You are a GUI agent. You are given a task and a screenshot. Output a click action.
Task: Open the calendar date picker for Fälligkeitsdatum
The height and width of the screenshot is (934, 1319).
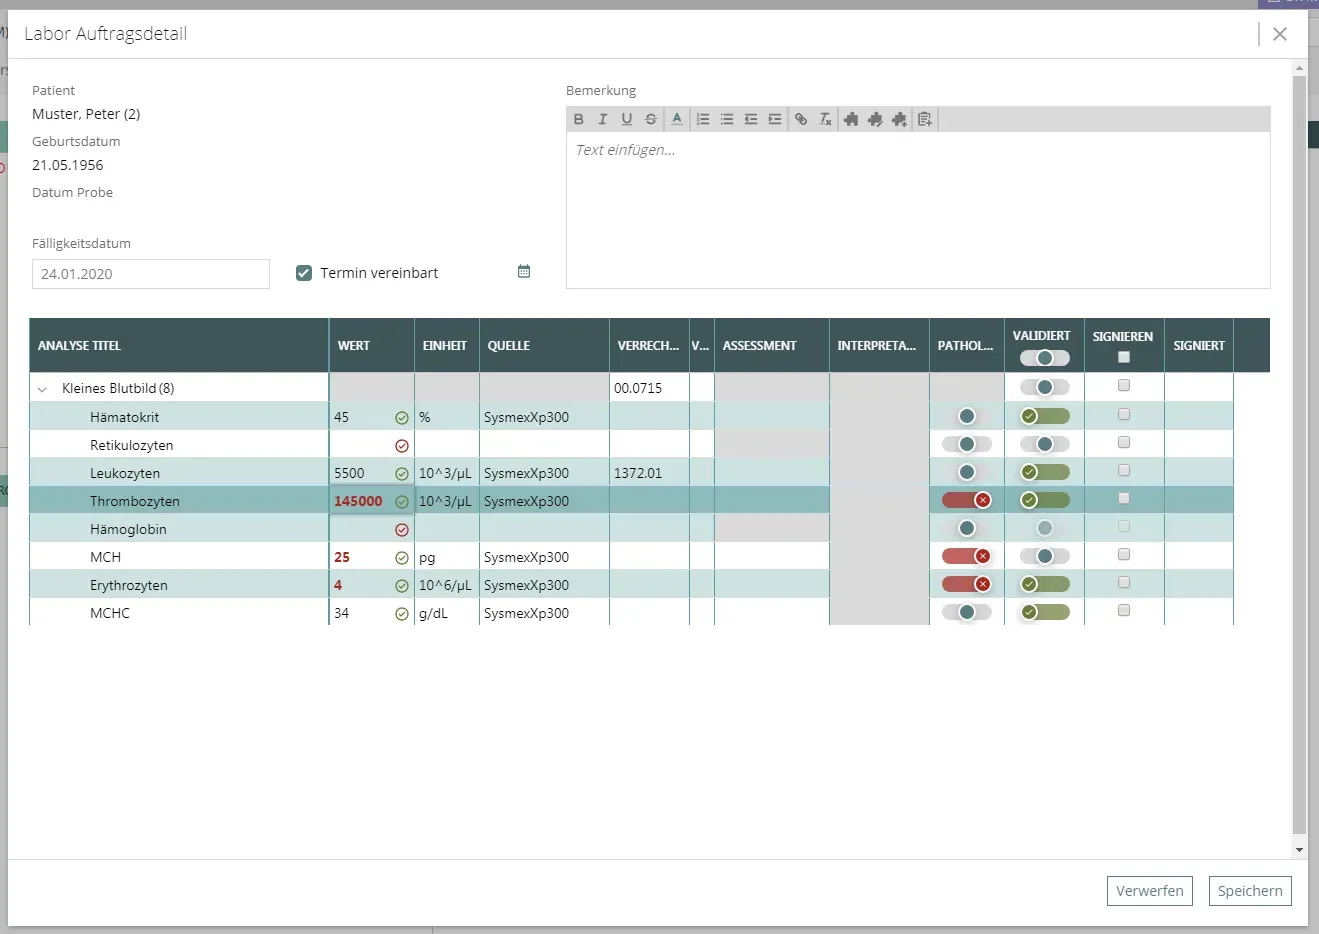[x=524, y=271]
